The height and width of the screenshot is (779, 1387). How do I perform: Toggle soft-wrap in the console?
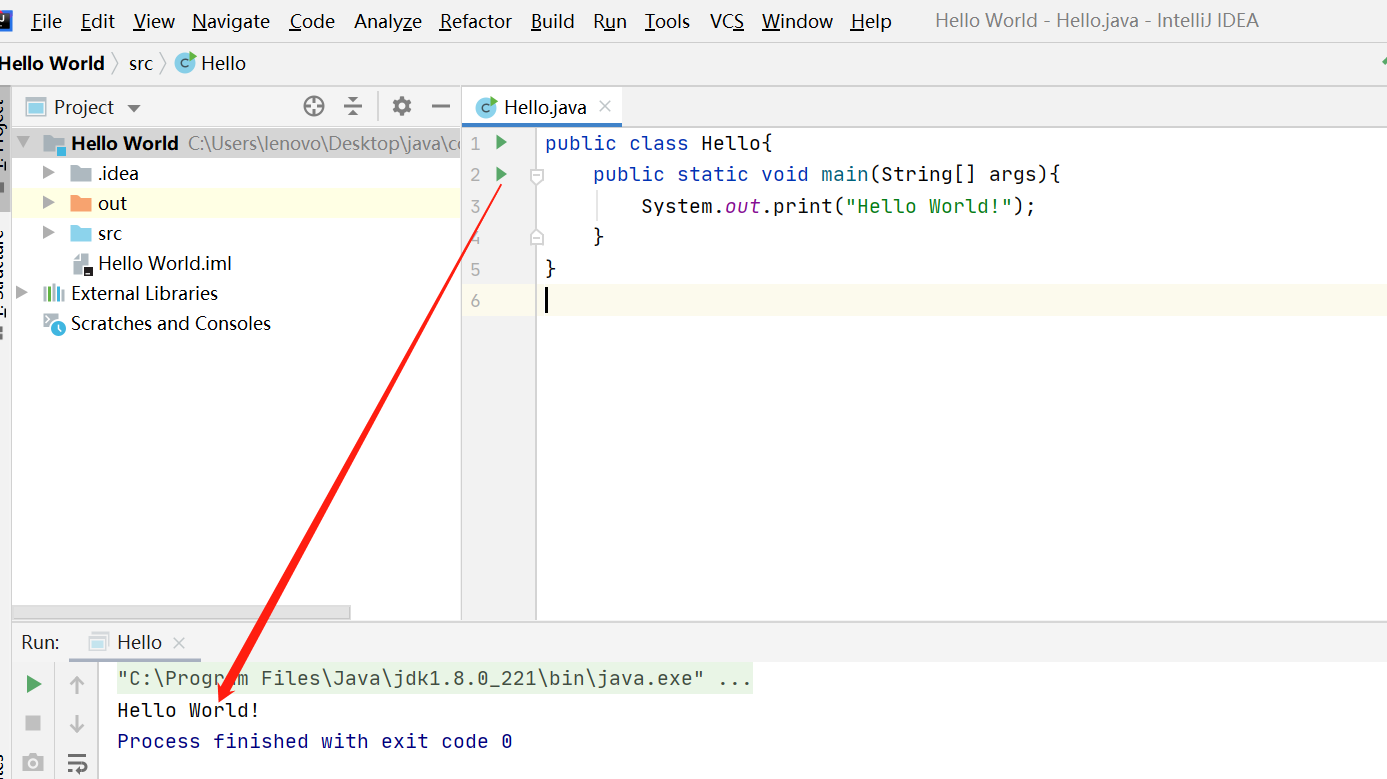(77, 764)
